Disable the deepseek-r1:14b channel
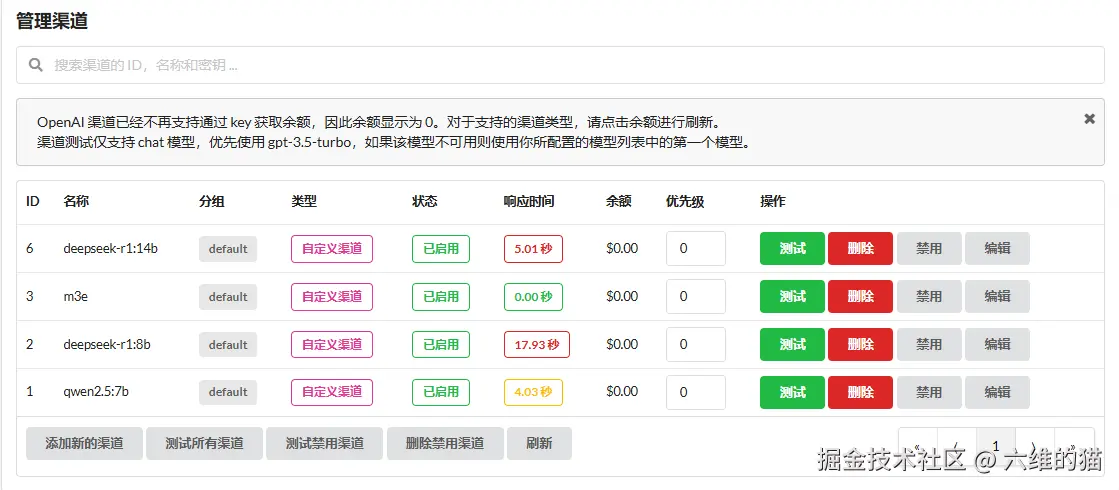1119x490 pixels. point(929,248)
